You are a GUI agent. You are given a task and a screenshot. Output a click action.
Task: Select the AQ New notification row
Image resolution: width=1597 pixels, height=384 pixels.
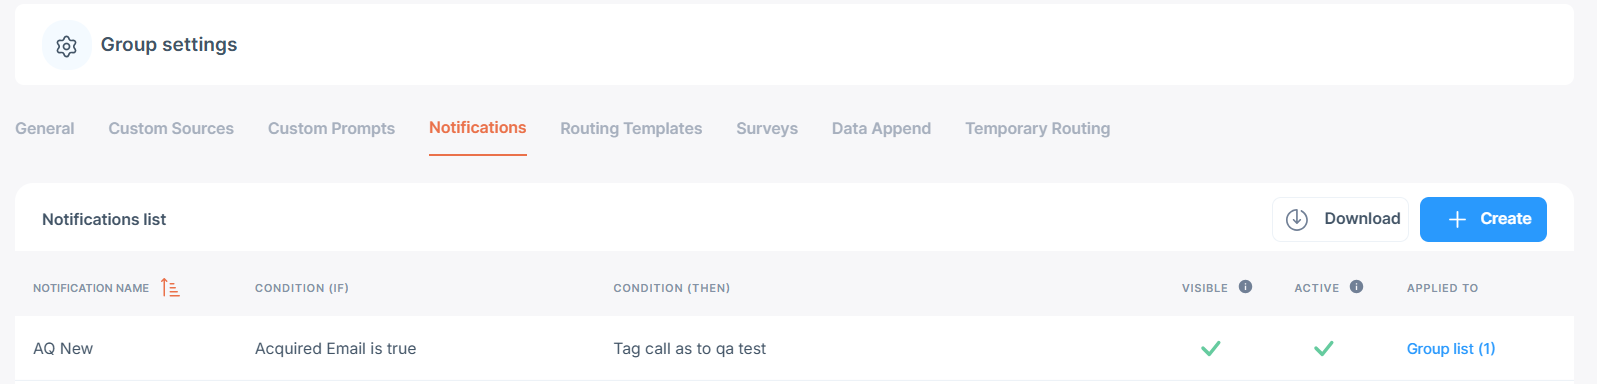pyautogui.click(x=794, y=348)
